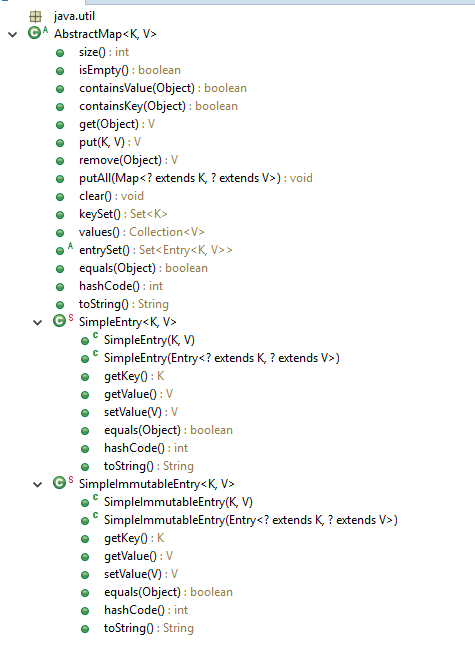
Task: Collapse the AbstractMap<K, V> node
Action: (13, 35)
